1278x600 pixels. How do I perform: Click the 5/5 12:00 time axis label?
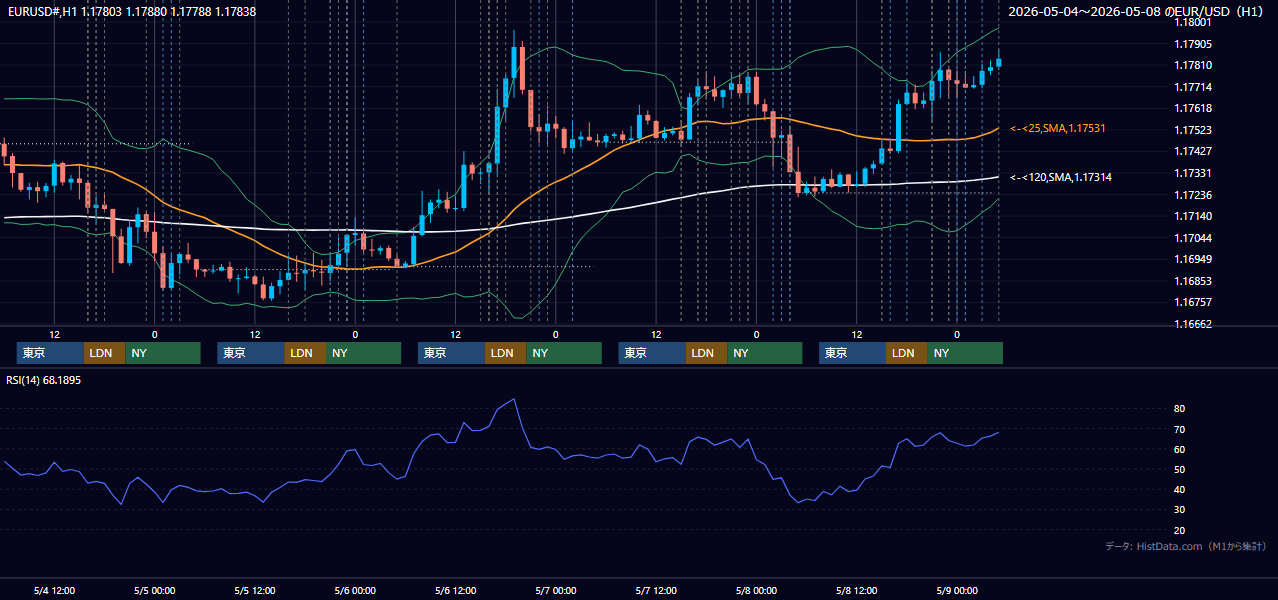(255, 591)
